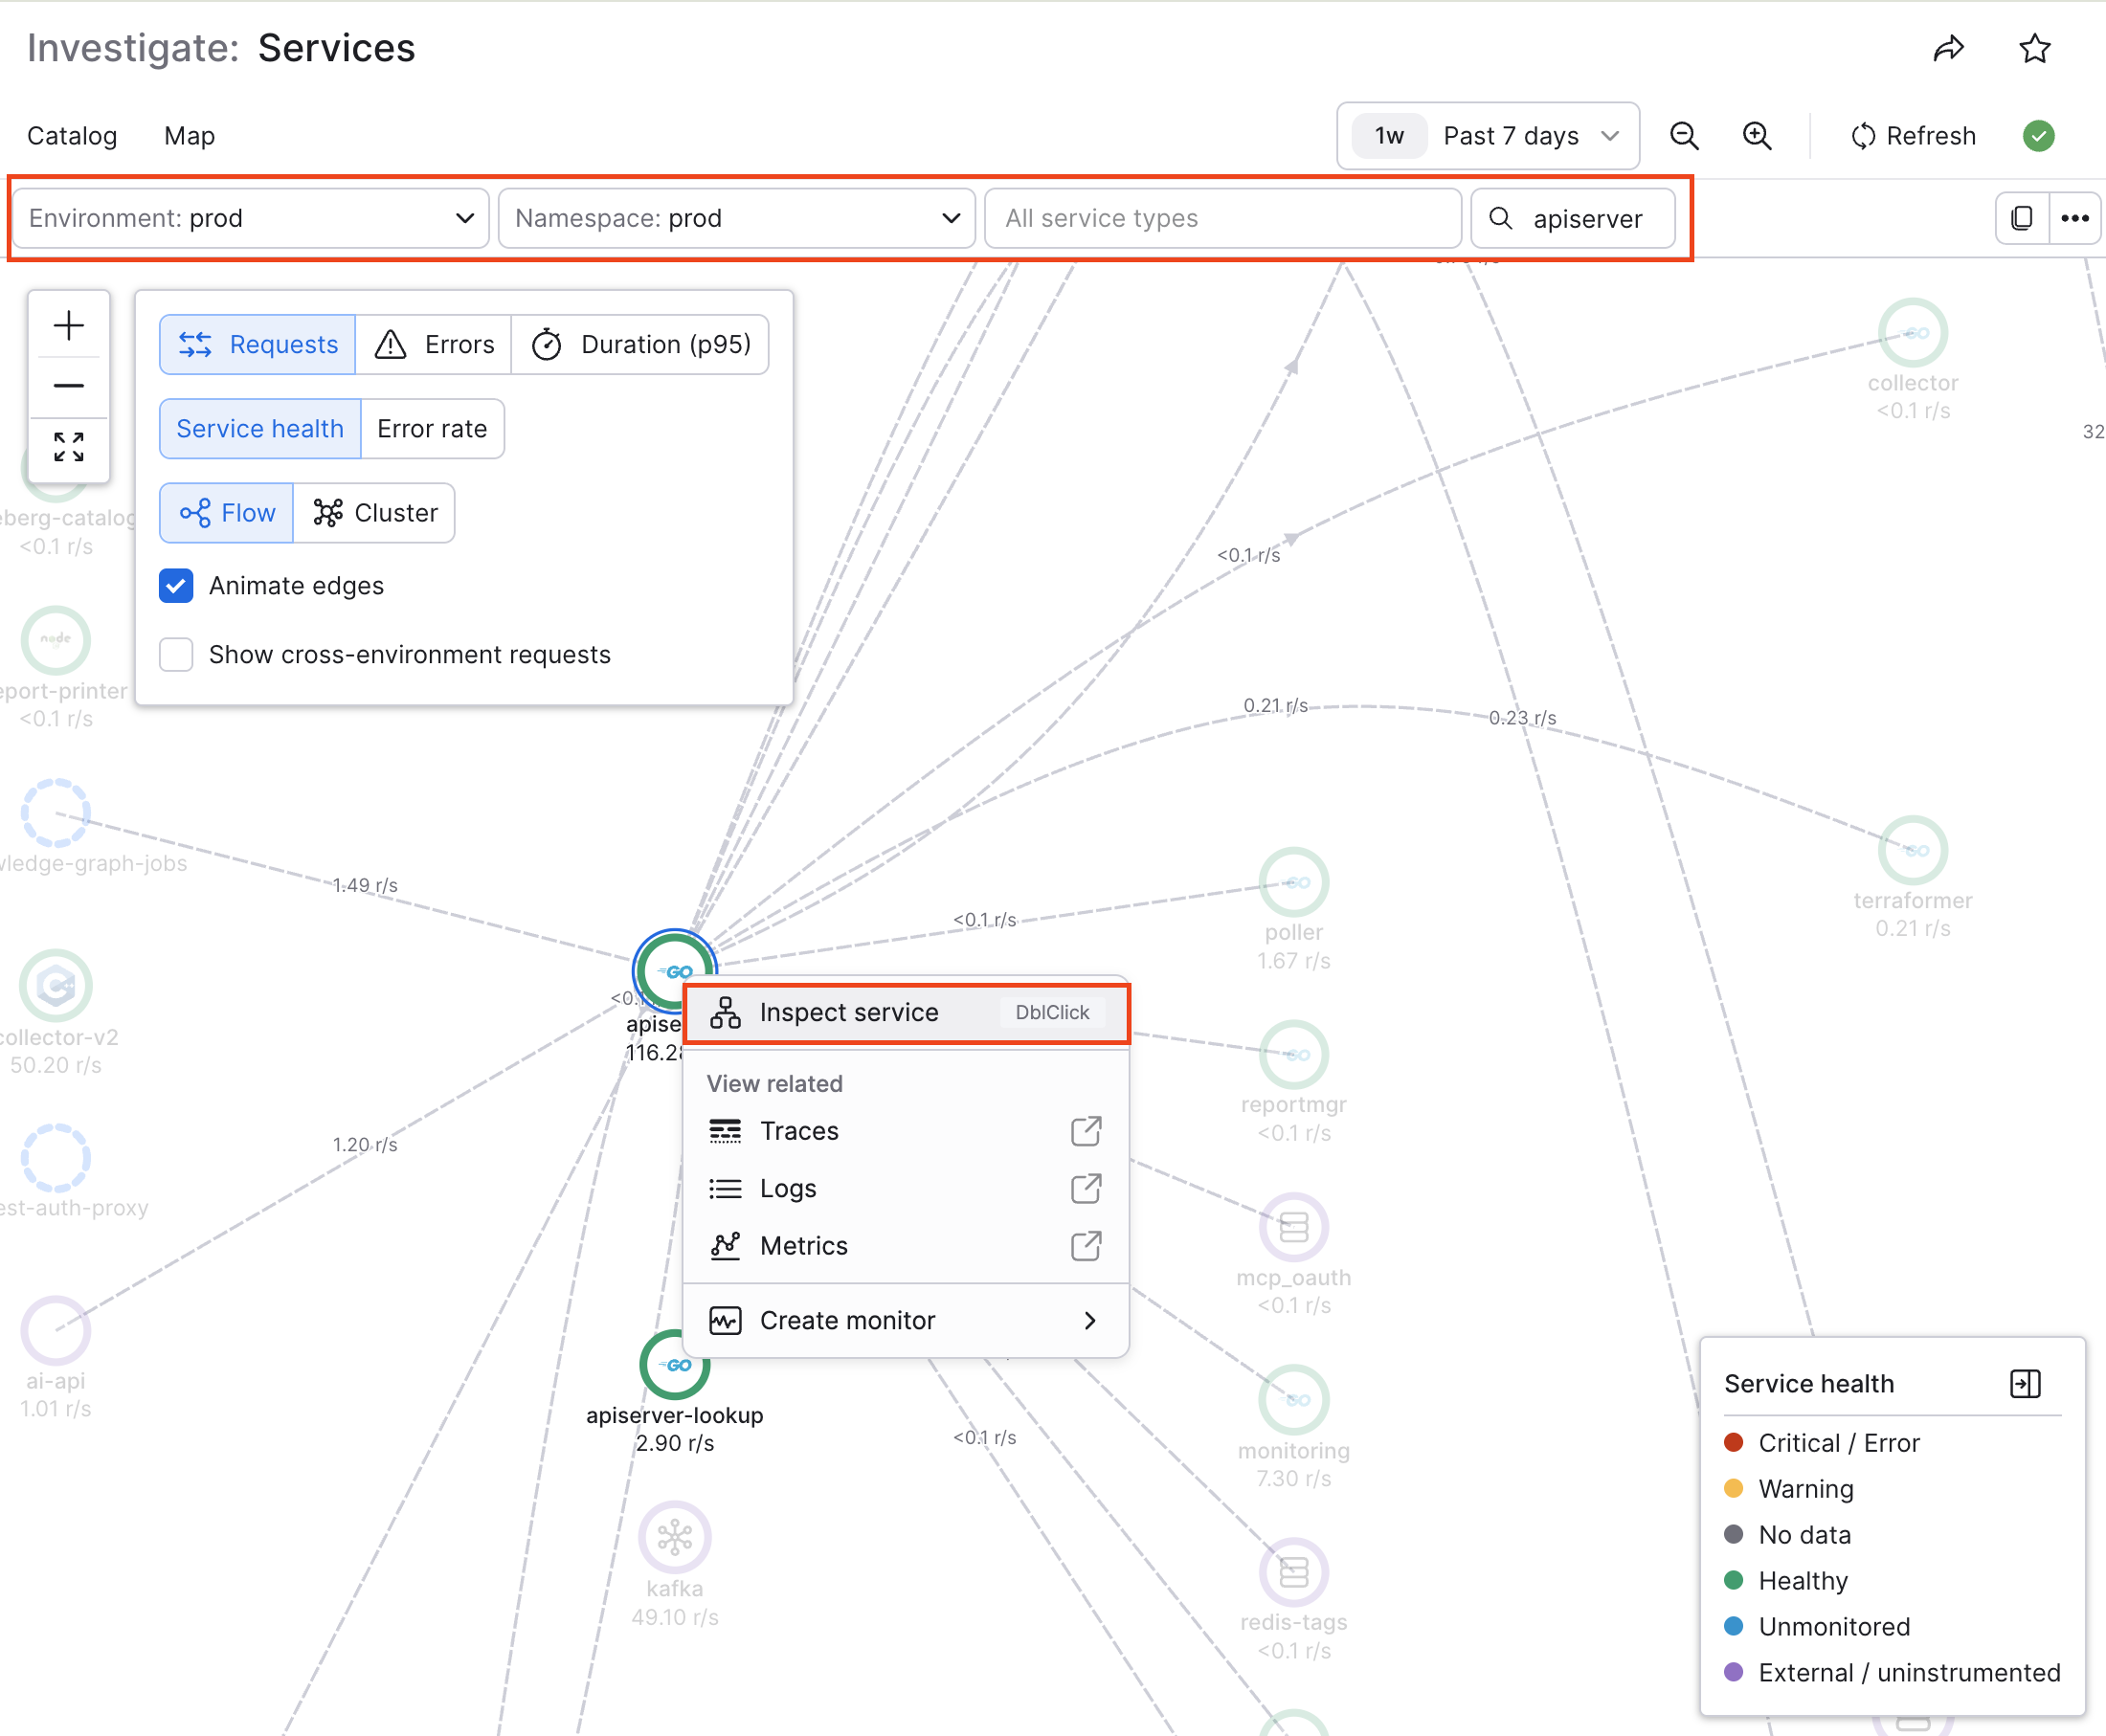2106x1736 pixels.
Task: Select the collector-v2 service node
Action: (56, 986)
